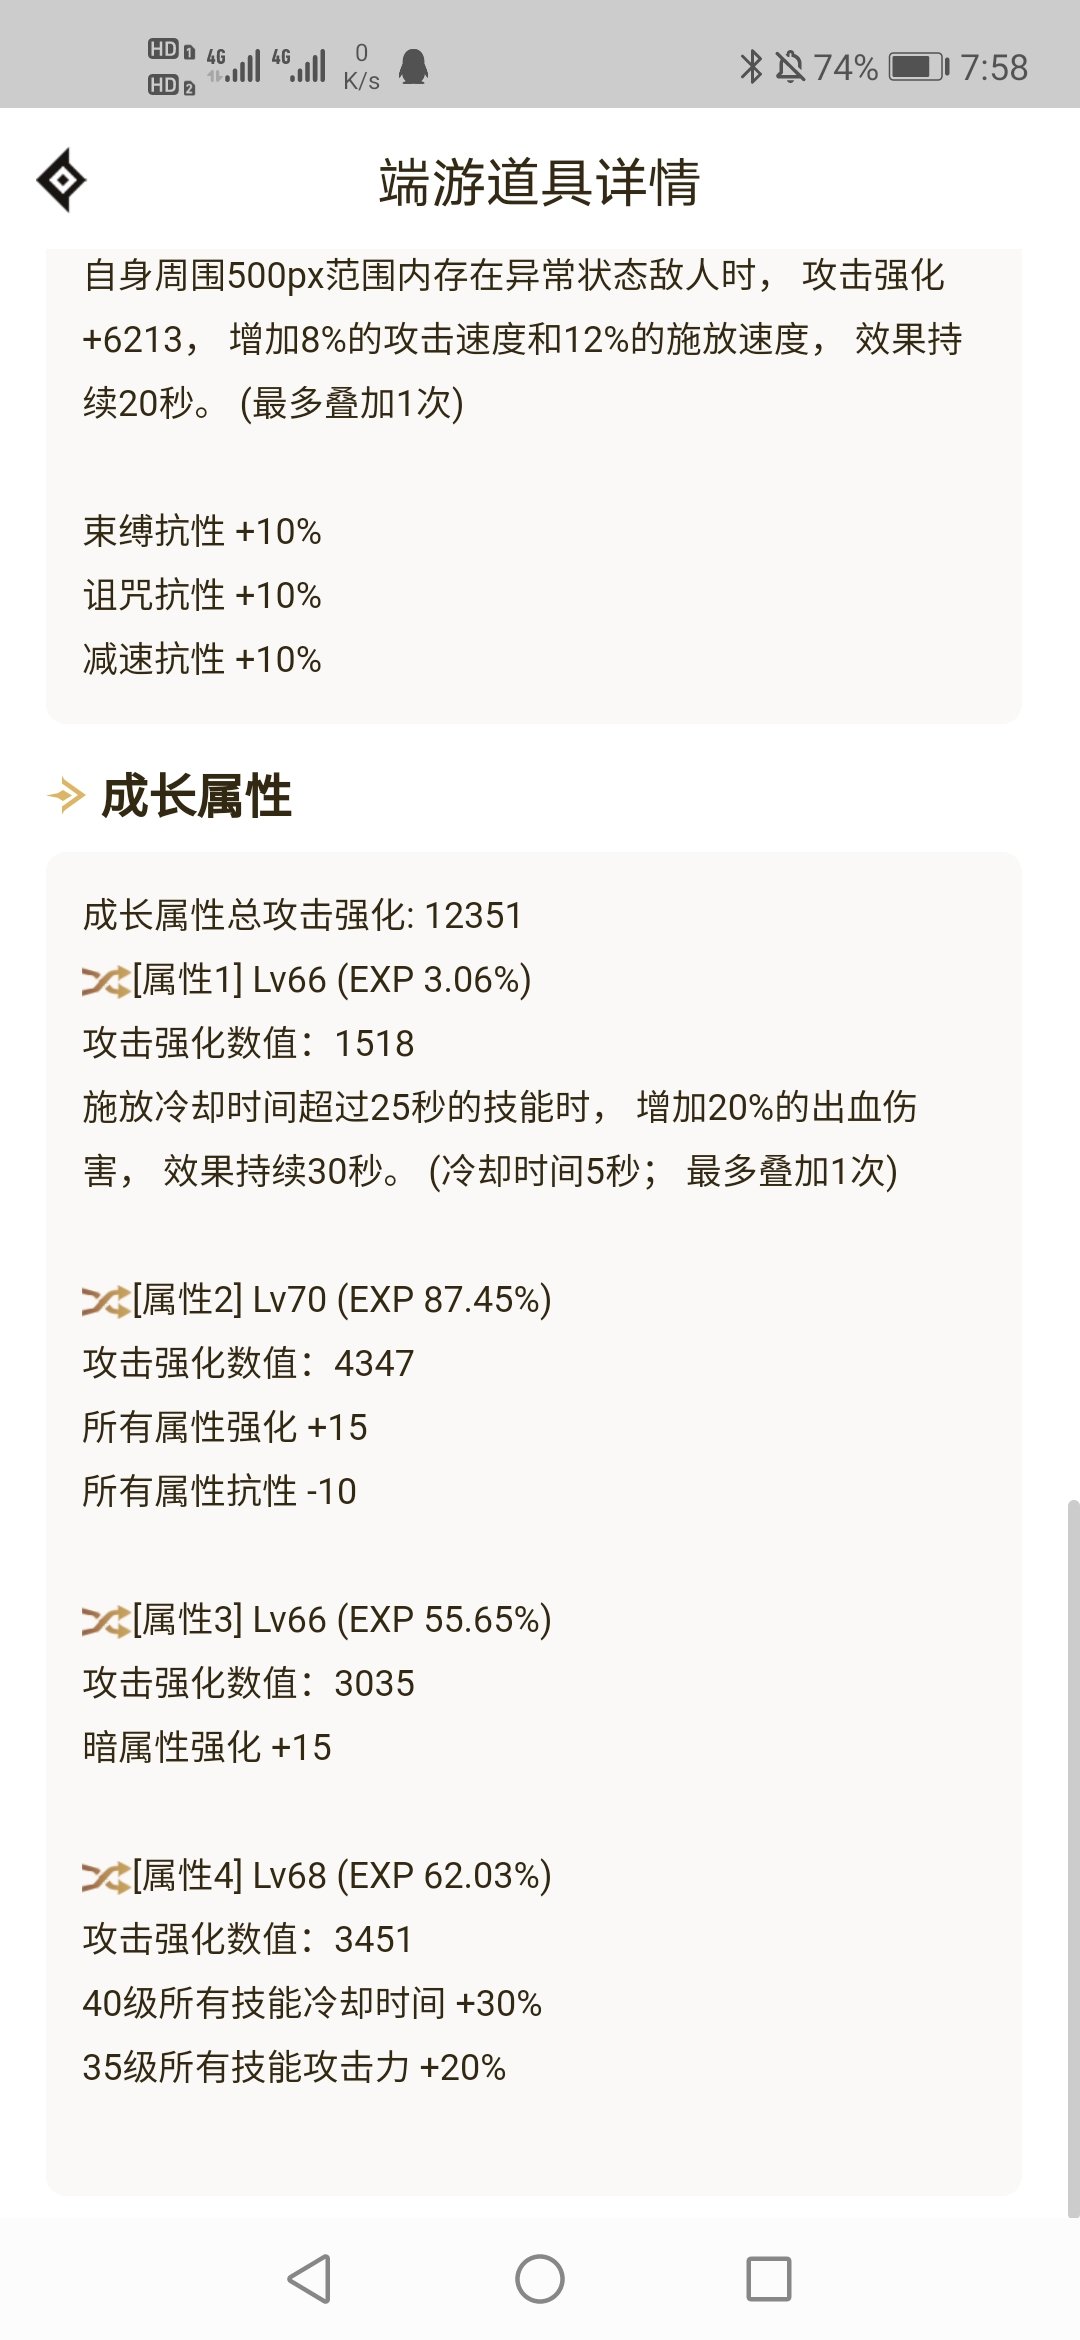
Task: Tap the Bluetooth status icon
Action: coord(751,67)
